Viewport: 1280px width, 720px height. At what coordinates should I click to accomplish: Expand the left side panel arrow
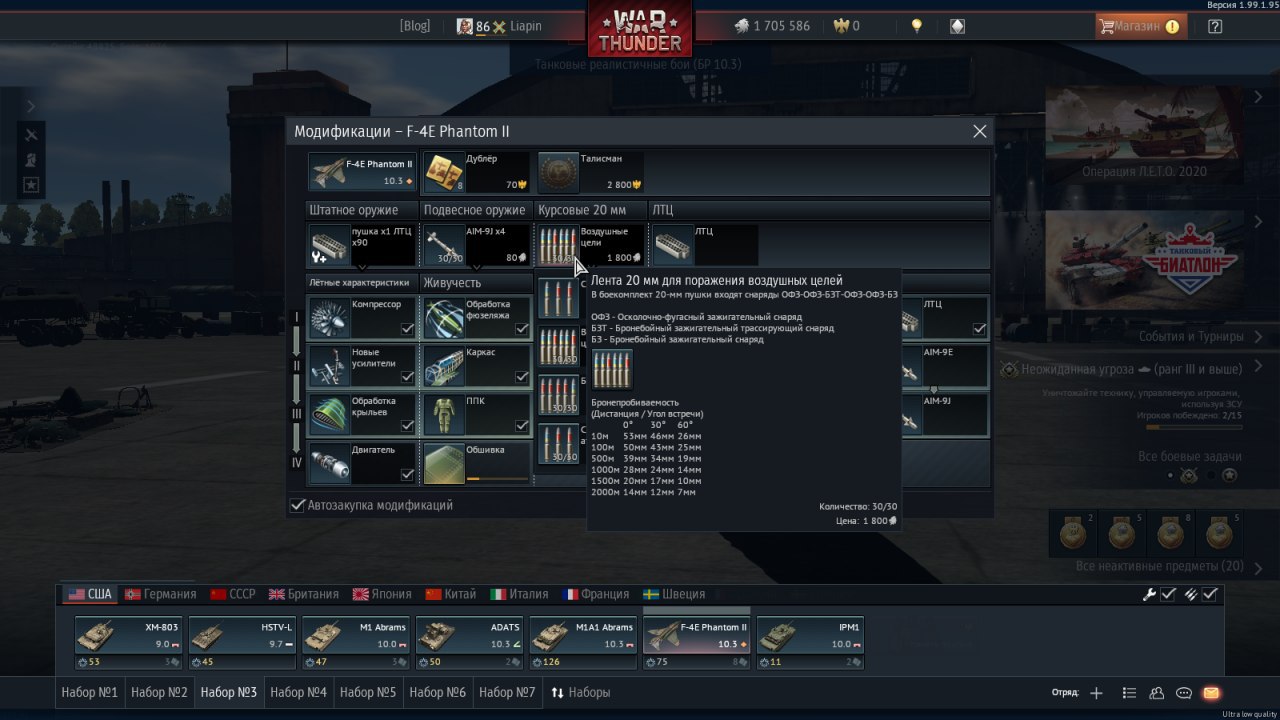30,106
